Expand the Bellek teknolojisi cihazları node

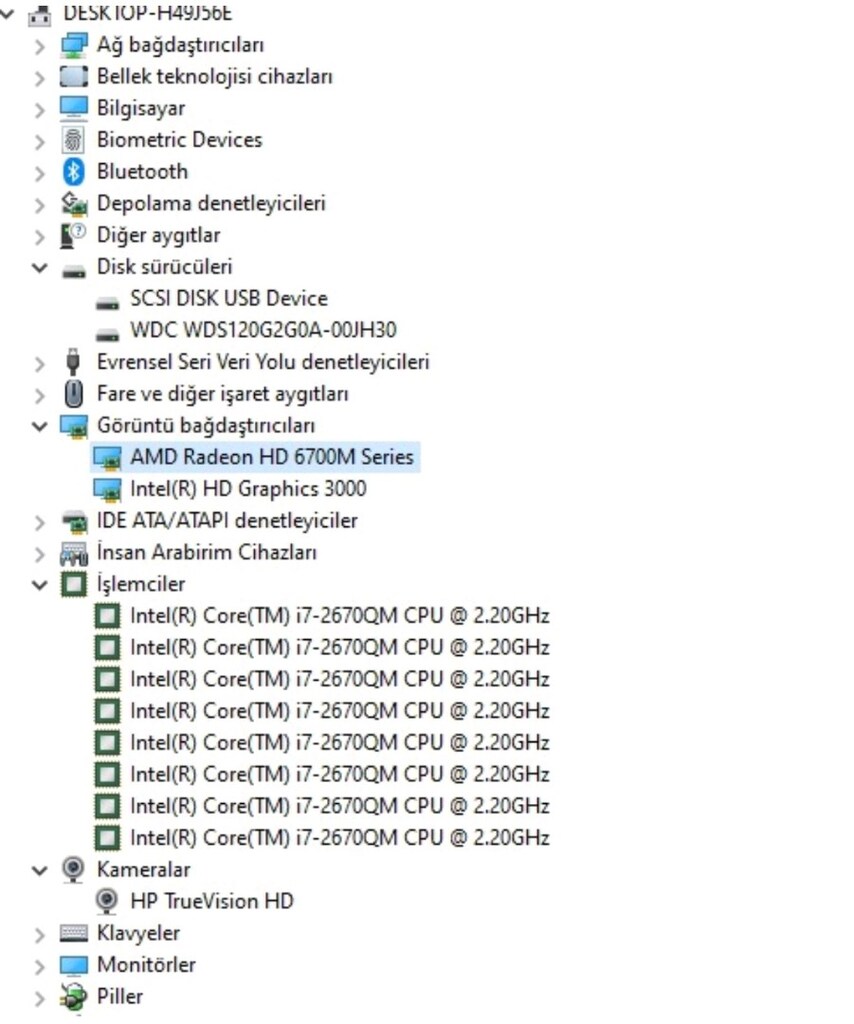[x=40, y=78]
